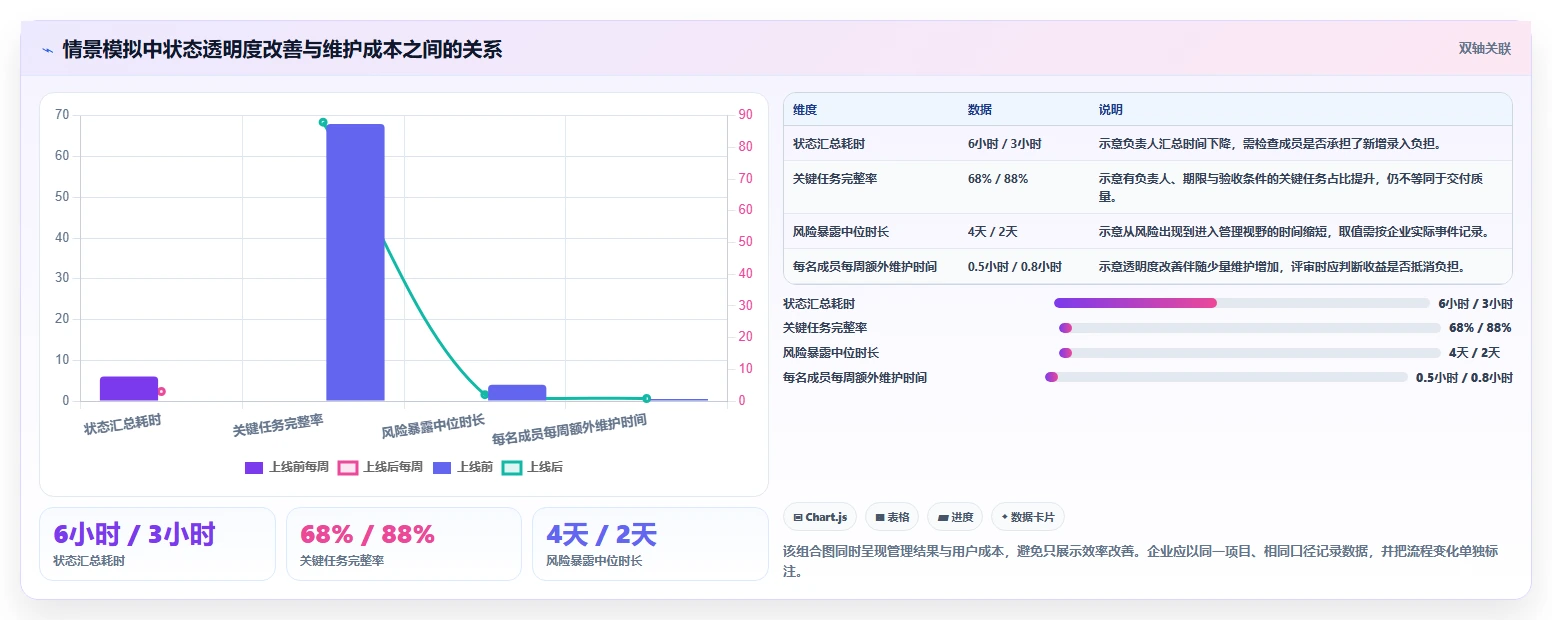Click the right-axis value 90
This screenshot has height=620, width=1552.
(746, 115)
